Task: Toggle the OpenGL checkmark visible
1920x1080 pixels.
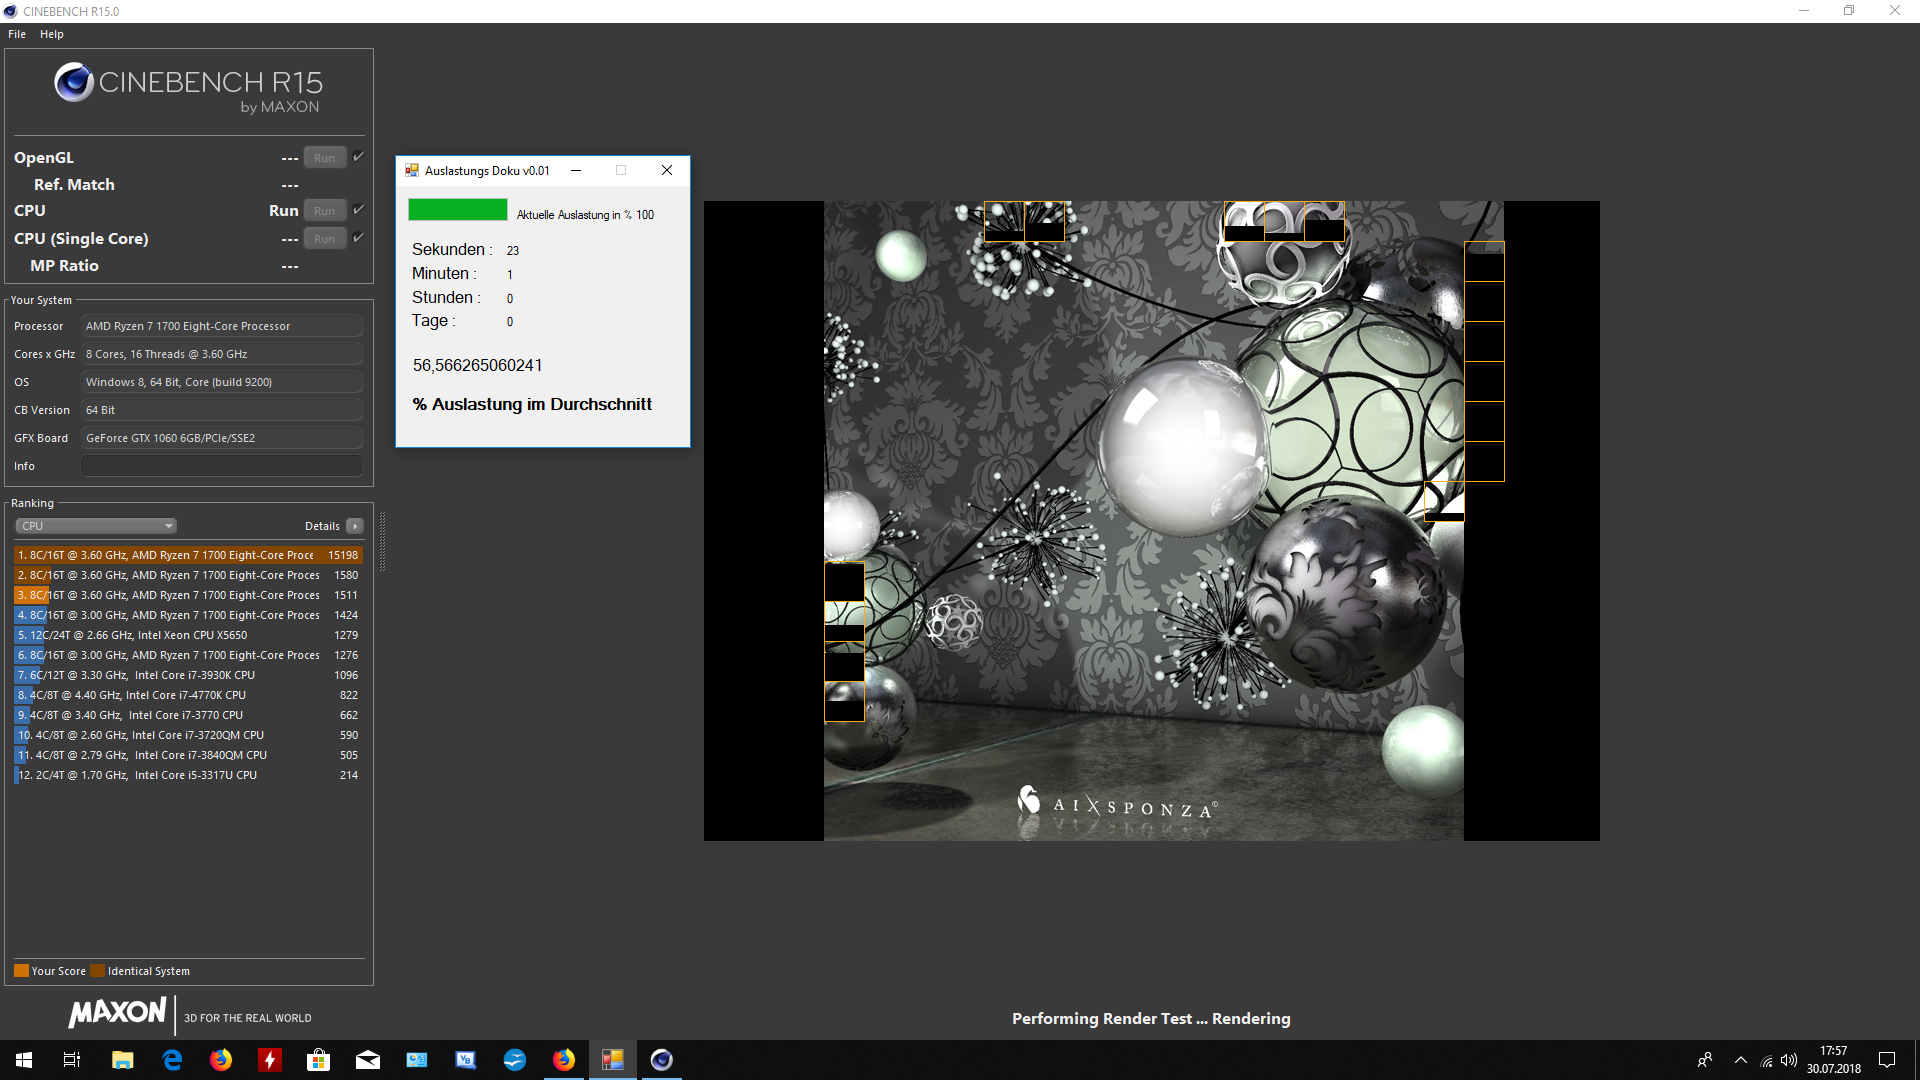Action: click(x=359, y=157)
